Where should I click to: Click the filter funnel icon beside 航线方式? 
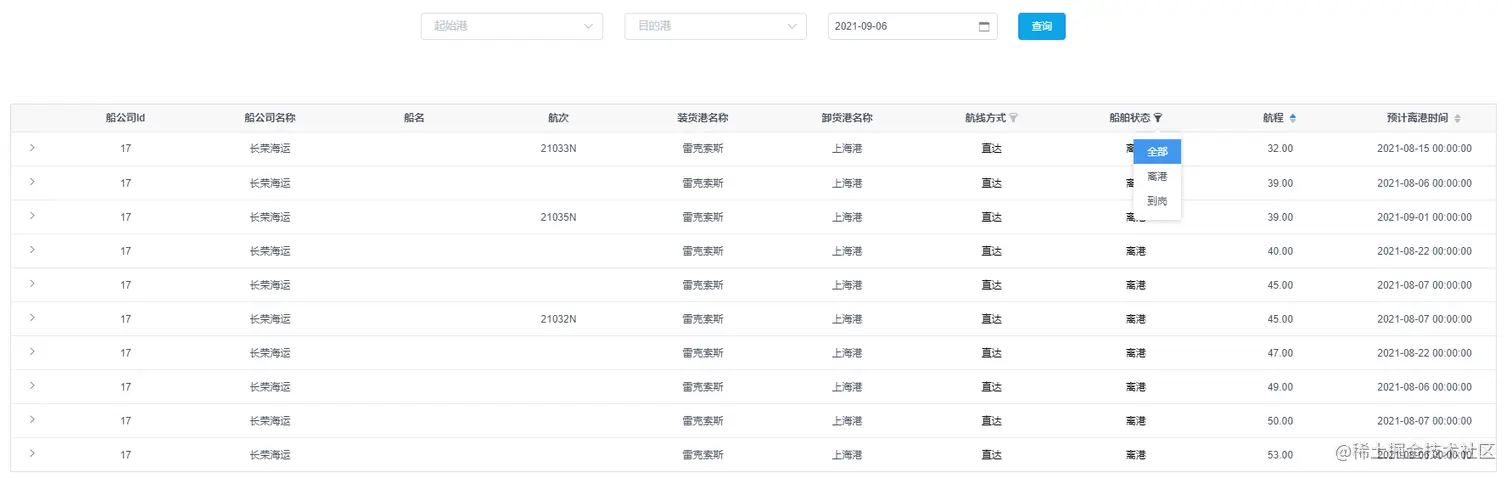[1013, 118]
